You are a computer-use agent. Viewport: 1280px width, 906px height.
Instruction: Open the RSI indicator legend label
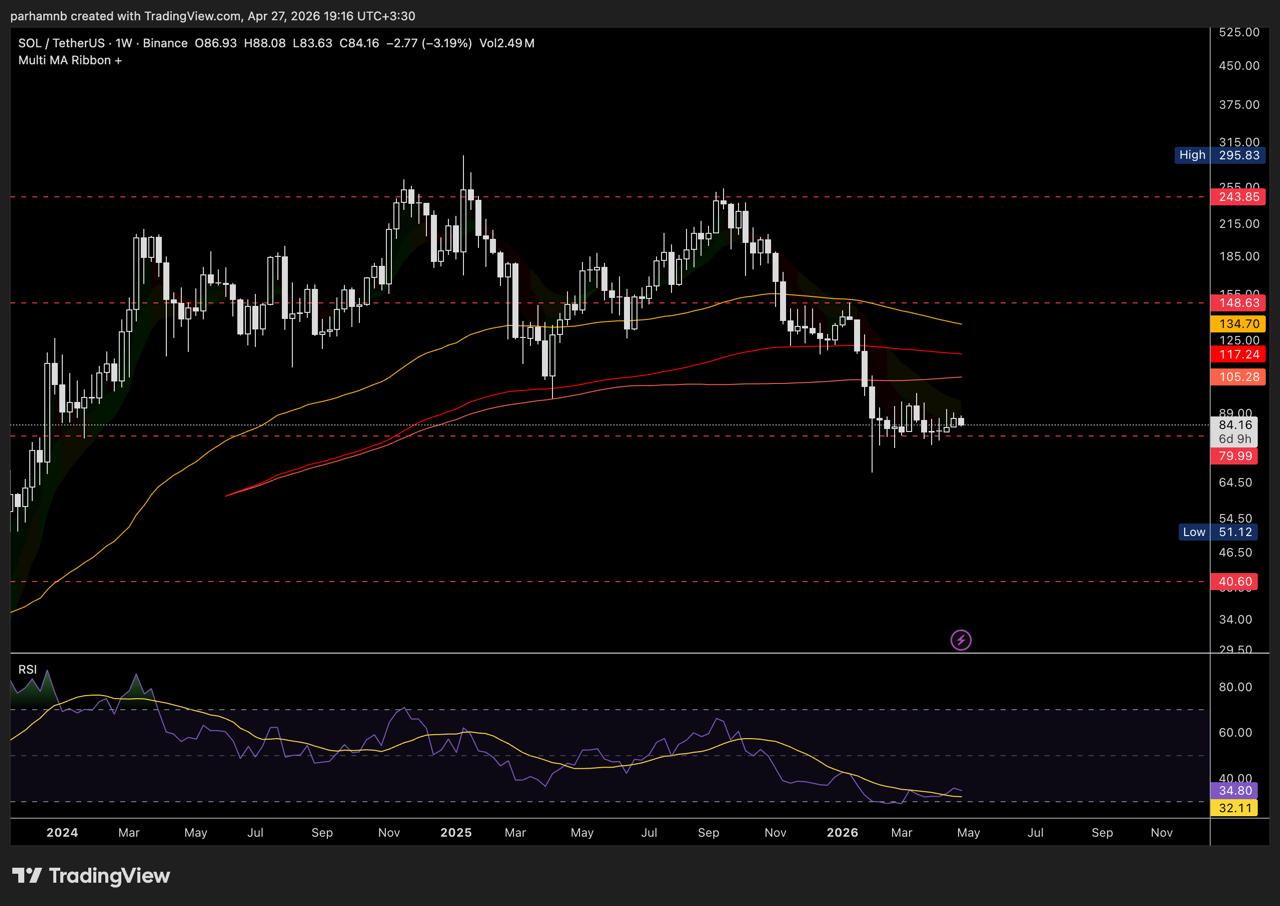[x=27, y=670]
